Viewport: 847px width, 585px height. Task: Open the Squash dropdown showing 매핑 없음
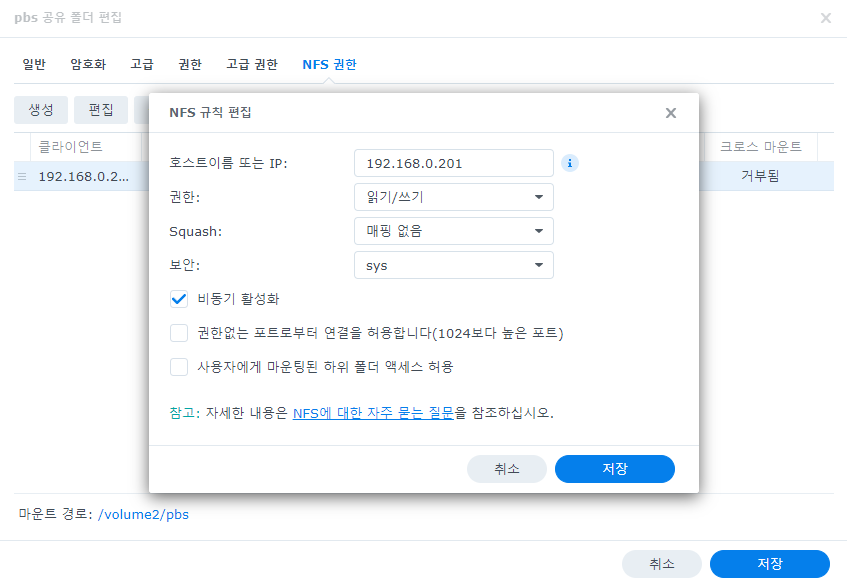tap(454, 231)
